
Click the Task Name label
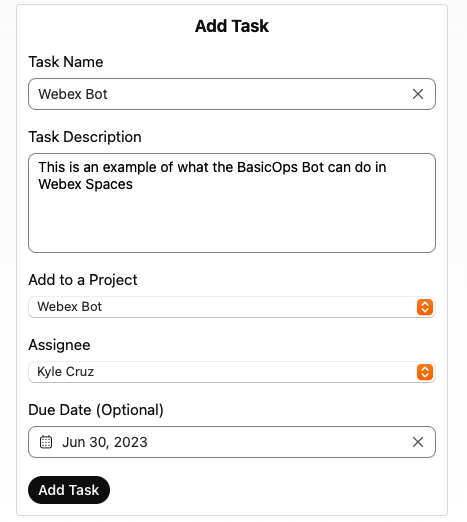[66, 62]
